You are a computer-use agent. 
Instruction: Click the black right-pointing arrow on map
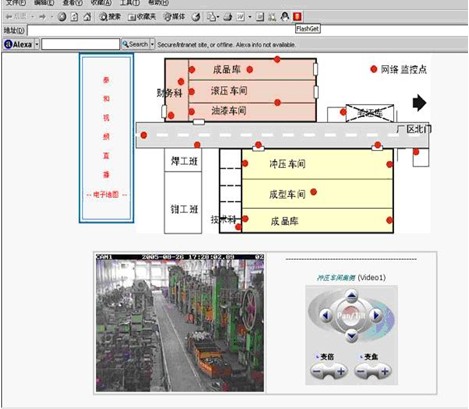[419, 102]
